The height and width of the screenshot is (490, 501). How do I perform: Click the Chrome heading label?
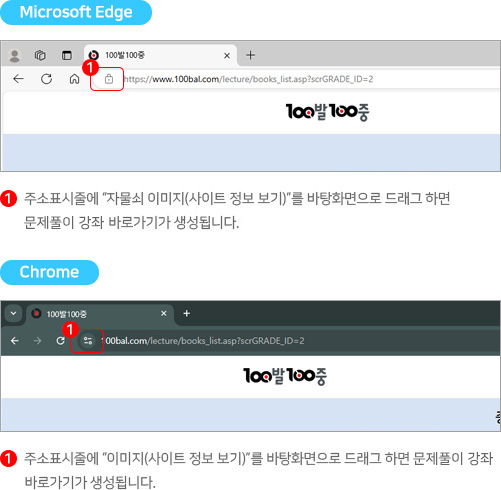point(49,272)
